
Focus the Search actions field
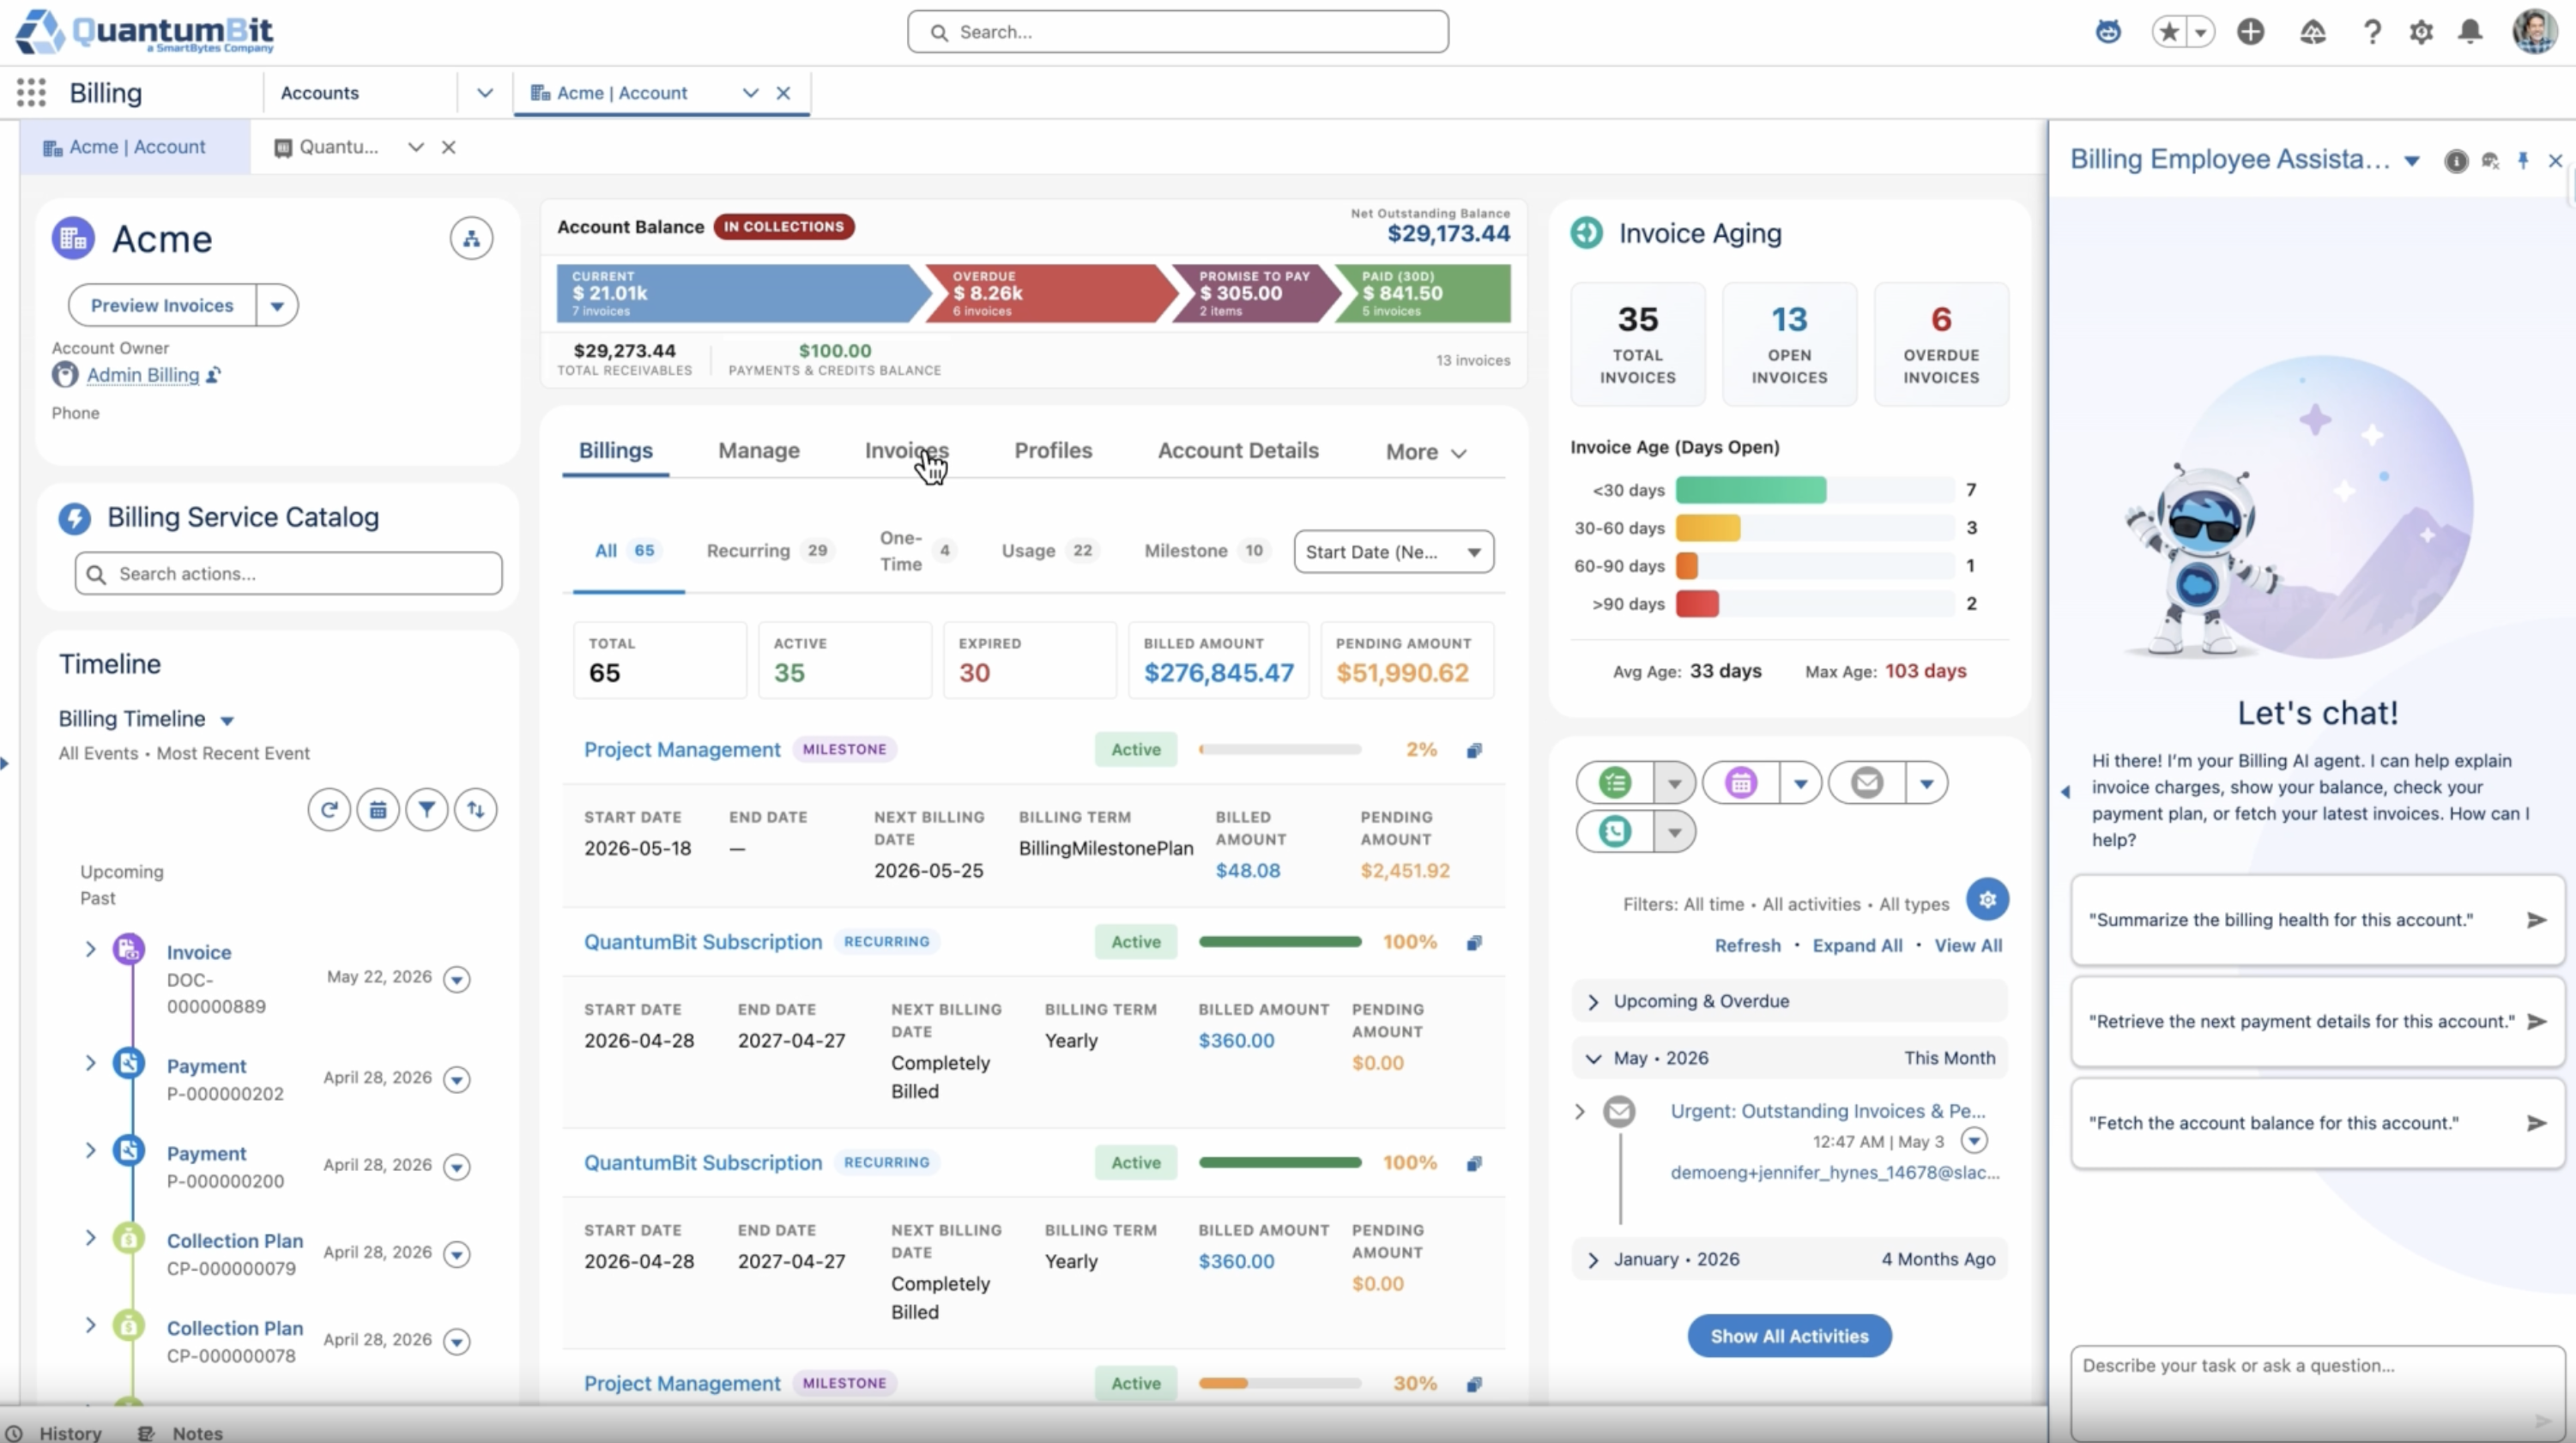[x=288, y=574]
